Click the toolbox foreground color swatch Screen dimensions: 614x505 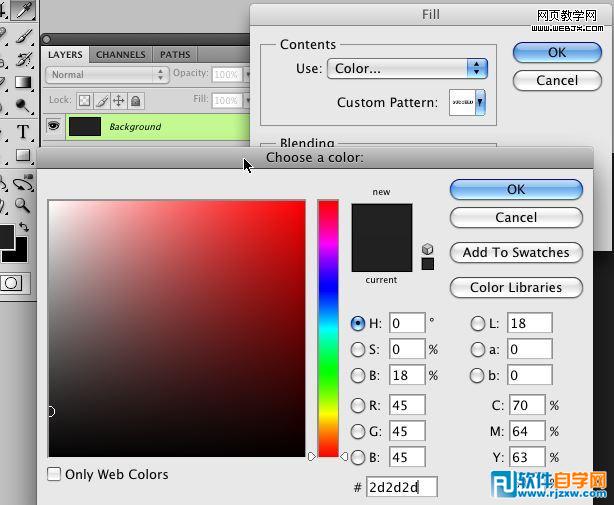(7, 236)
